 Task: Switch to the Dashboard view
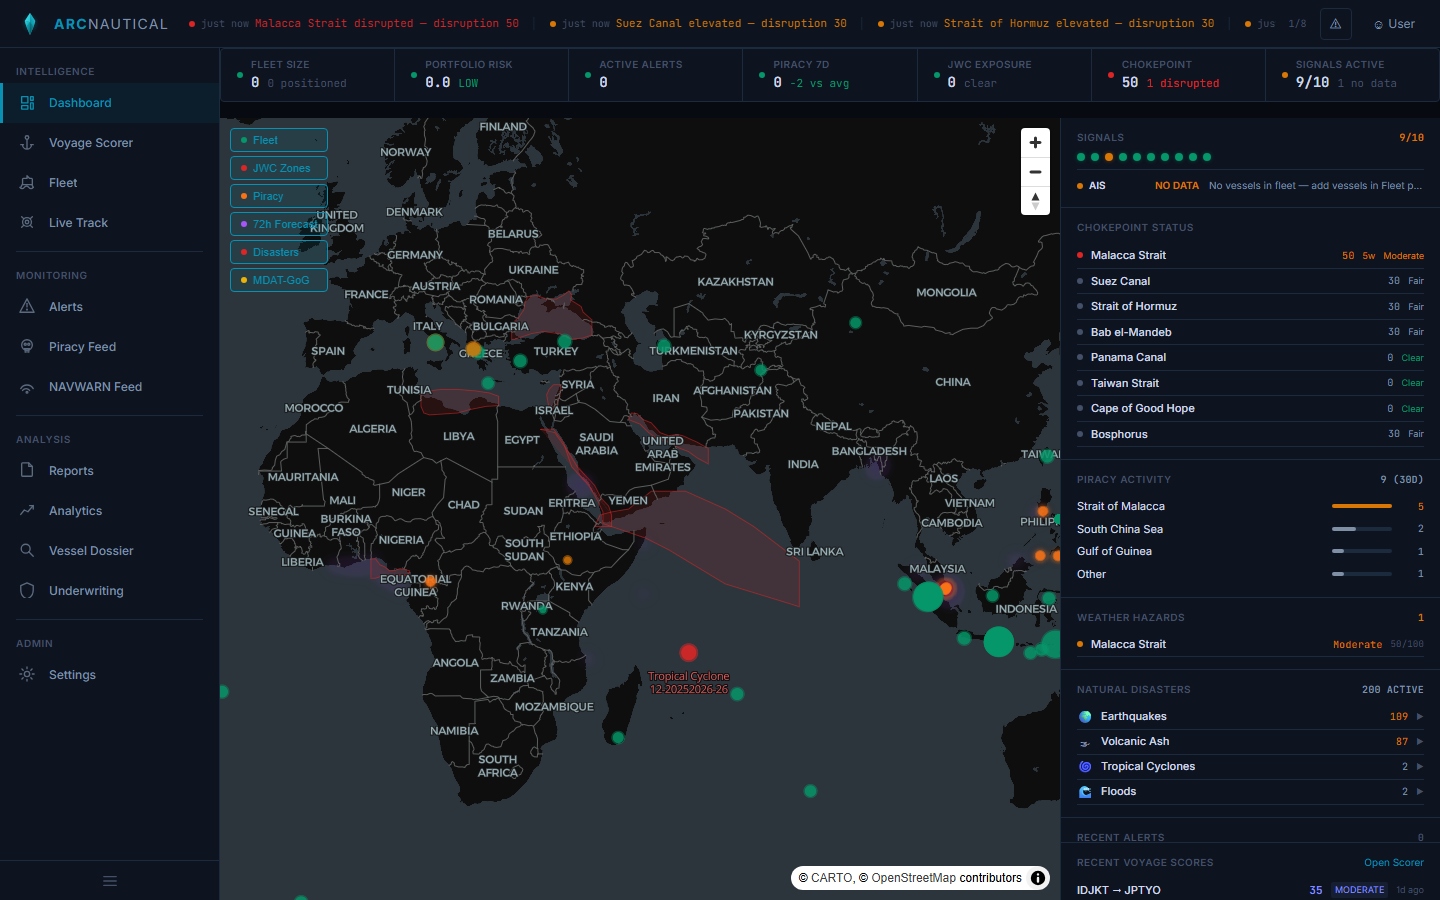[80, 102]
